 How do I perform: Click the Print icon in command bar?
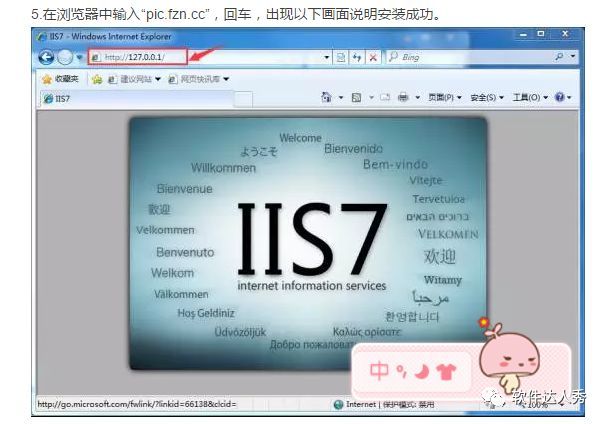point(403,97)
